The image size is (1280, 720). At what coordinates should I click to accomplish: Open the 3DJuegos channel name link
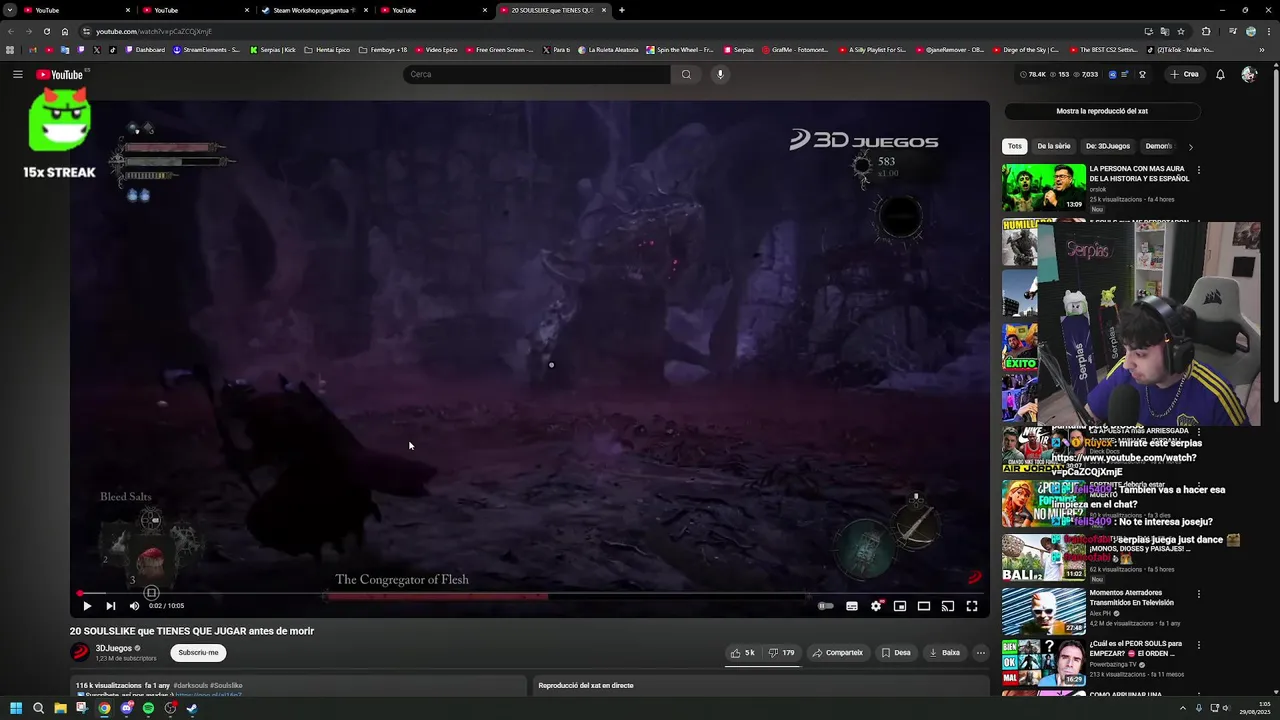click(x=114, y=648)
